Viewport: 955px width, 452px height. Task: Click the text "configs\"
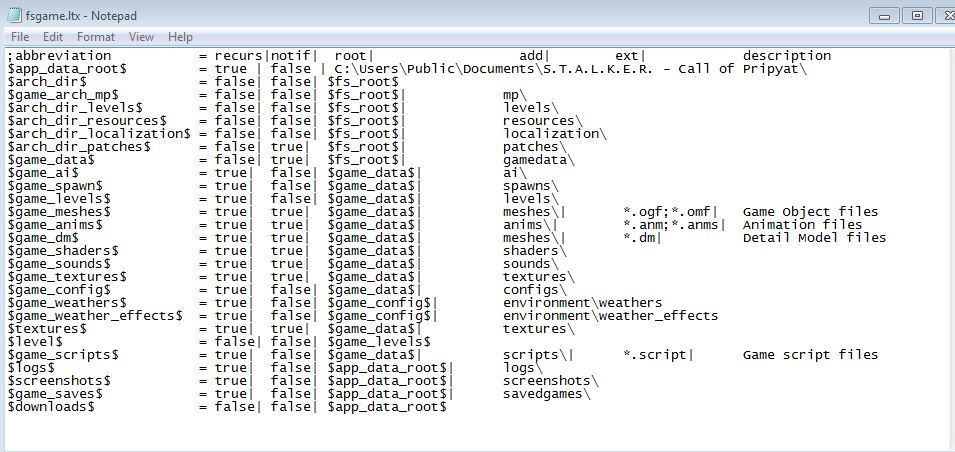535,290
